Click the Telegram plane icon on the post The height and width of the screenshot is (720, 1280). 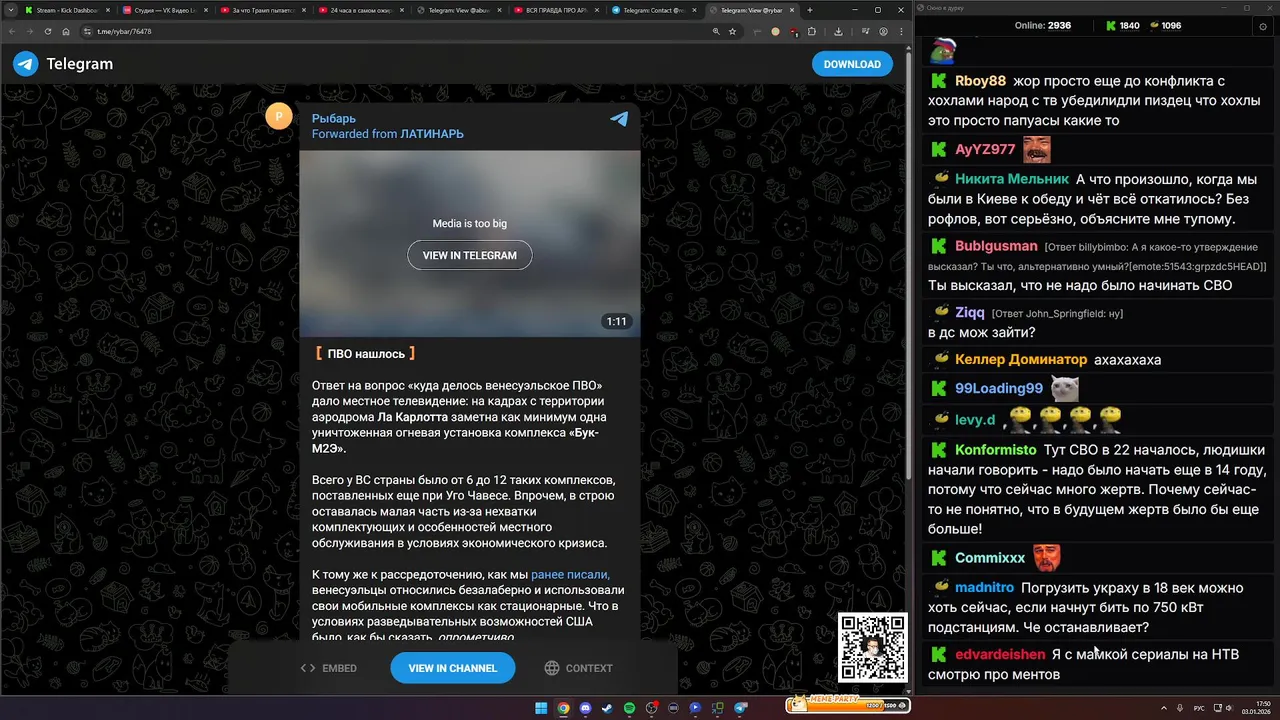pyautogui.click(x=619, y=119)
